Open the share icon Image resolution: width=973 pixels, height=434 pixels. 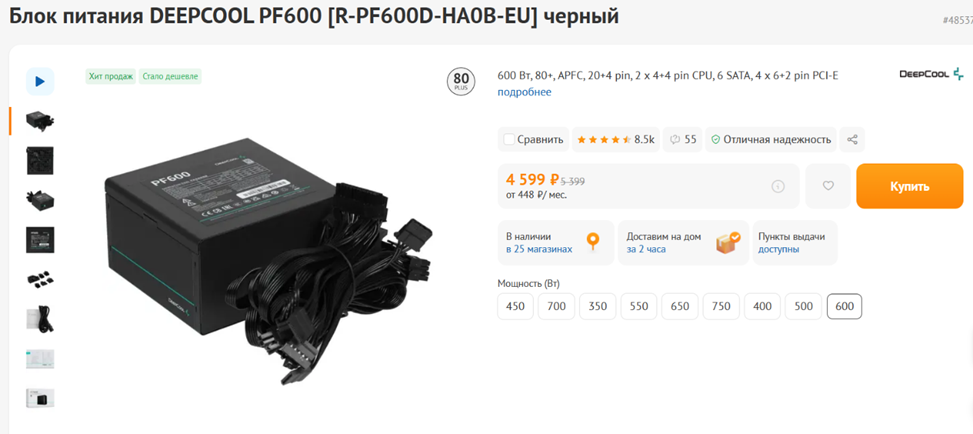click(852, 139)
